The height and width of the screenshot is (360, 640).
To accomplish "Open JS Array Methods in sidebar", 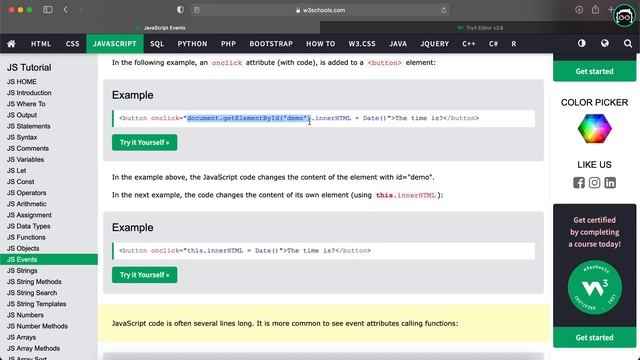I will [x=33, y=348].
